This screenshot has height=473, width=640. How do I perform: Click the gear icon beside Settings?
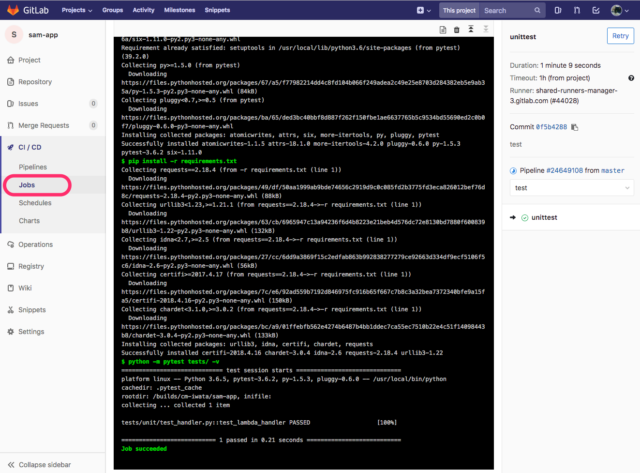[11, 331]
